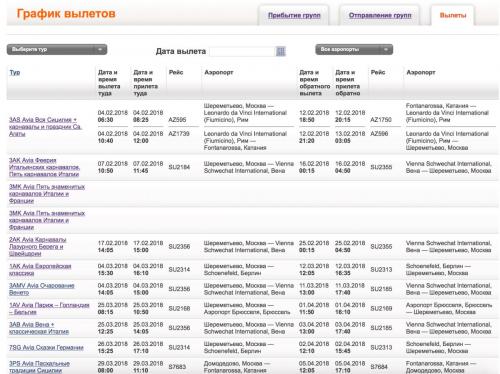This screenshot has height=374, width=500.
Task: Sort by the 'Тур' column header link
Action: [x=15, y=72]
